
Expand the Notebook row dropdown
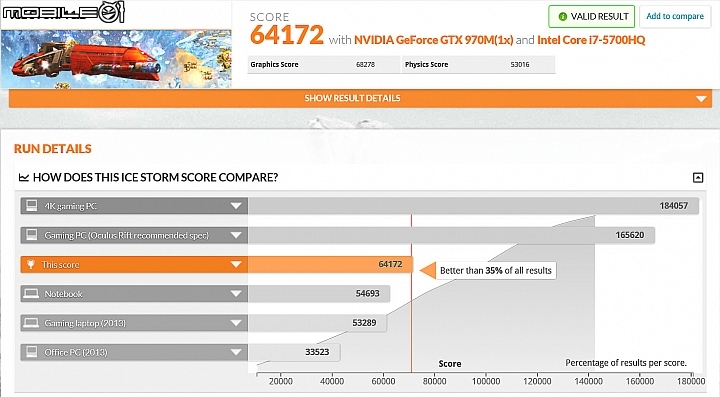[236, 294]
